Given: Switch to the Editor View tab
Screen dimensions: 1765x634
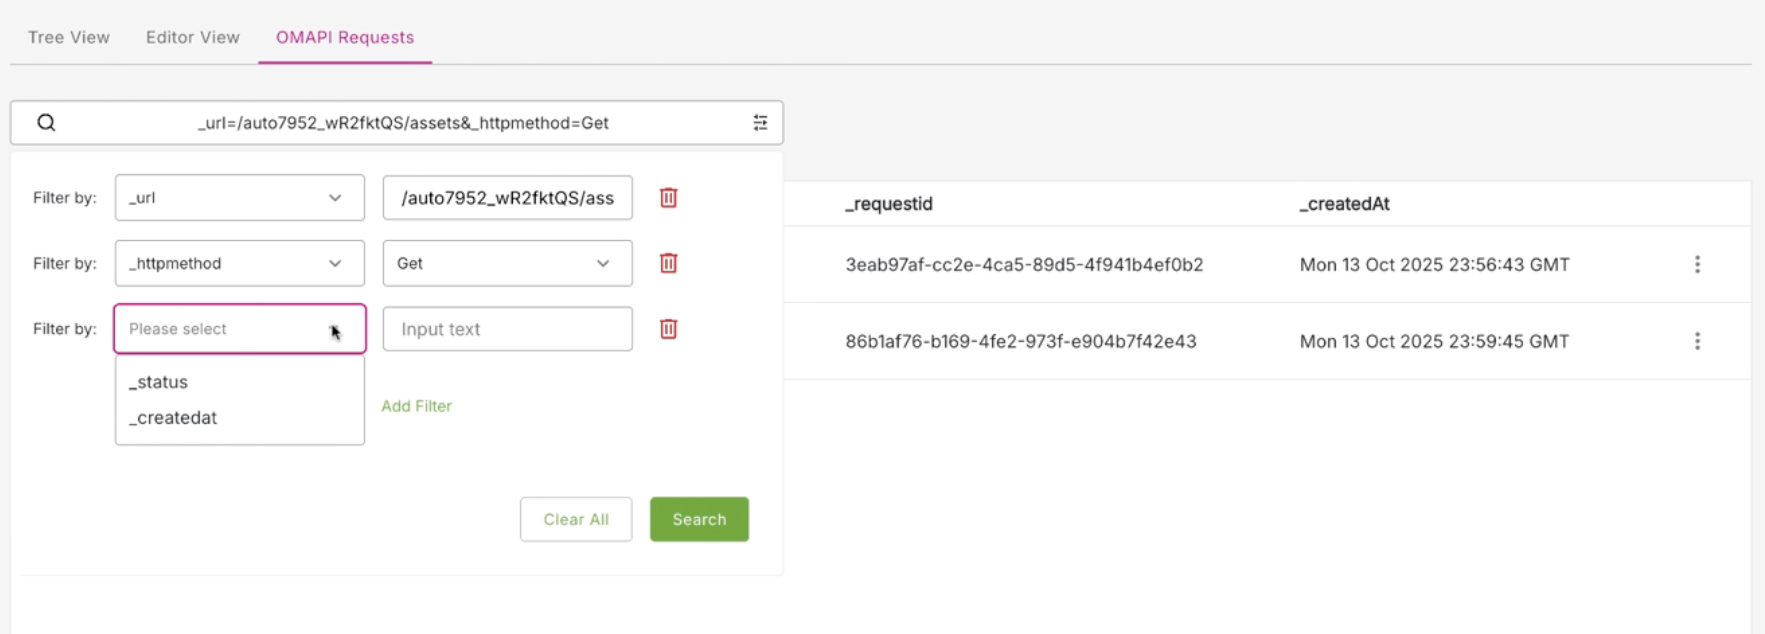Looking at the screenshot, I should coord(193,37).
